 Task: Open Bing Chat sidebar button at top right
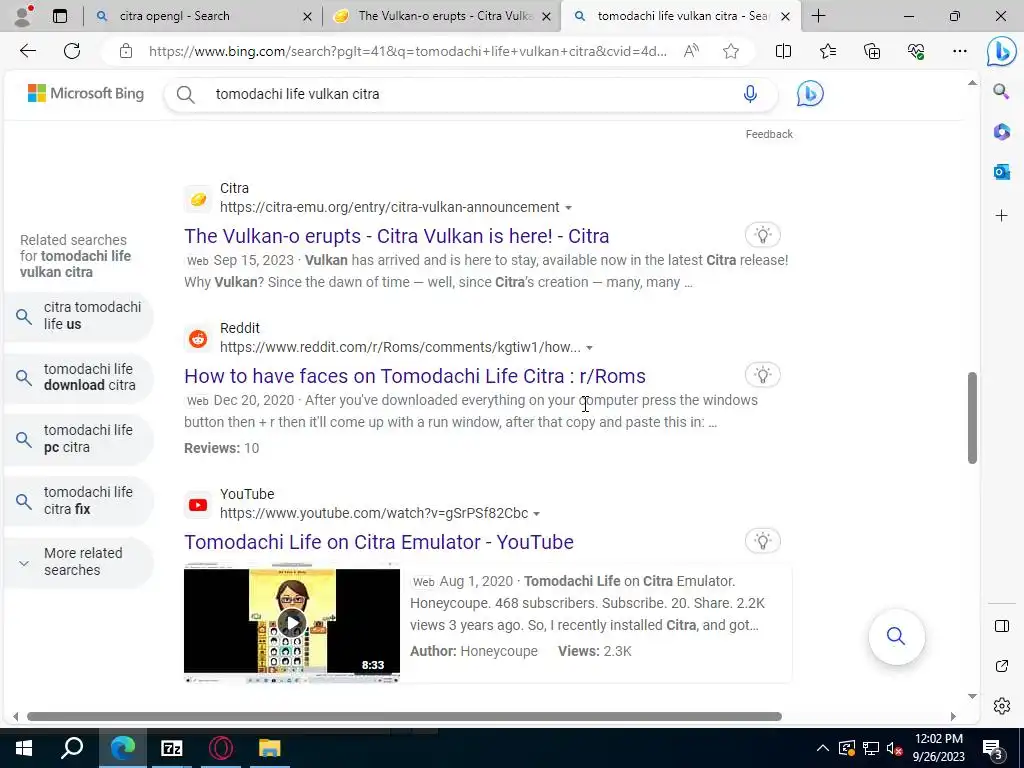(x=1001, y=52)
